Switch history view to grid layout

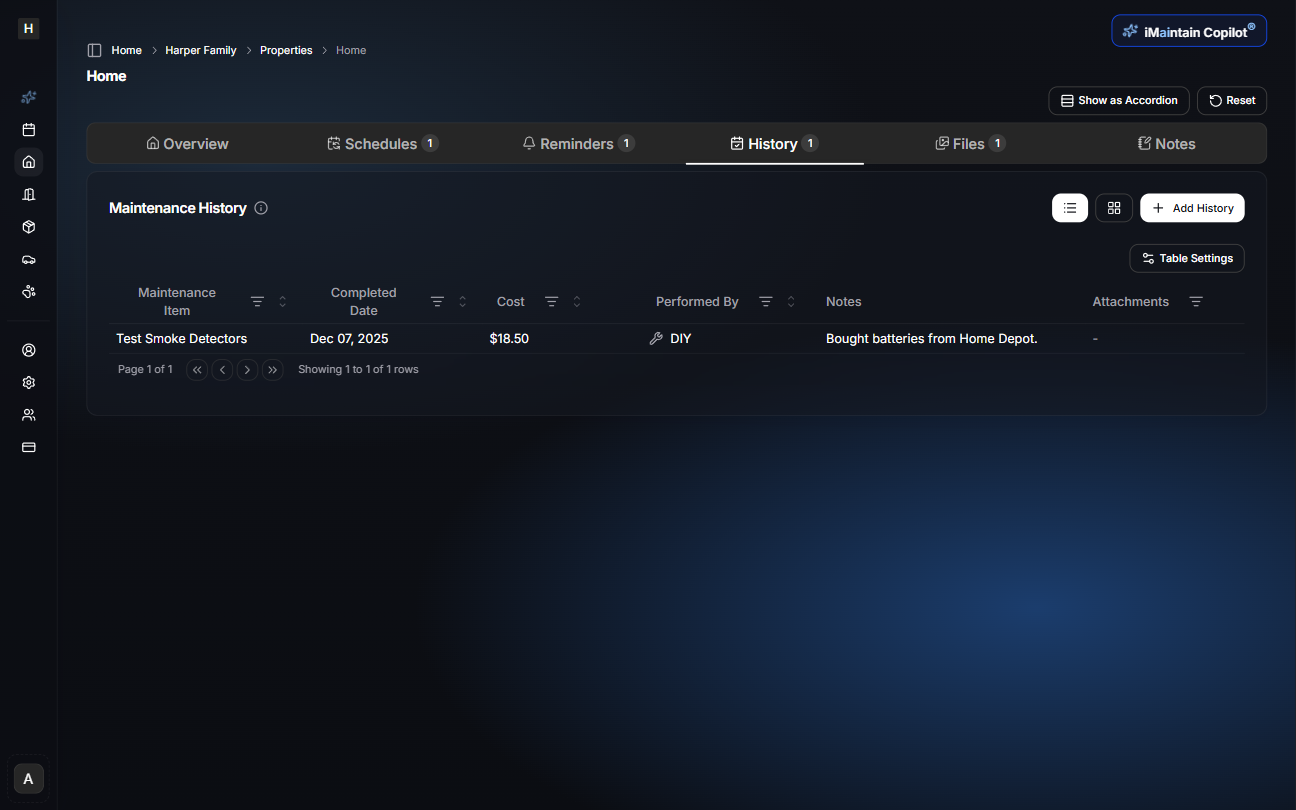pos(1114,207)
